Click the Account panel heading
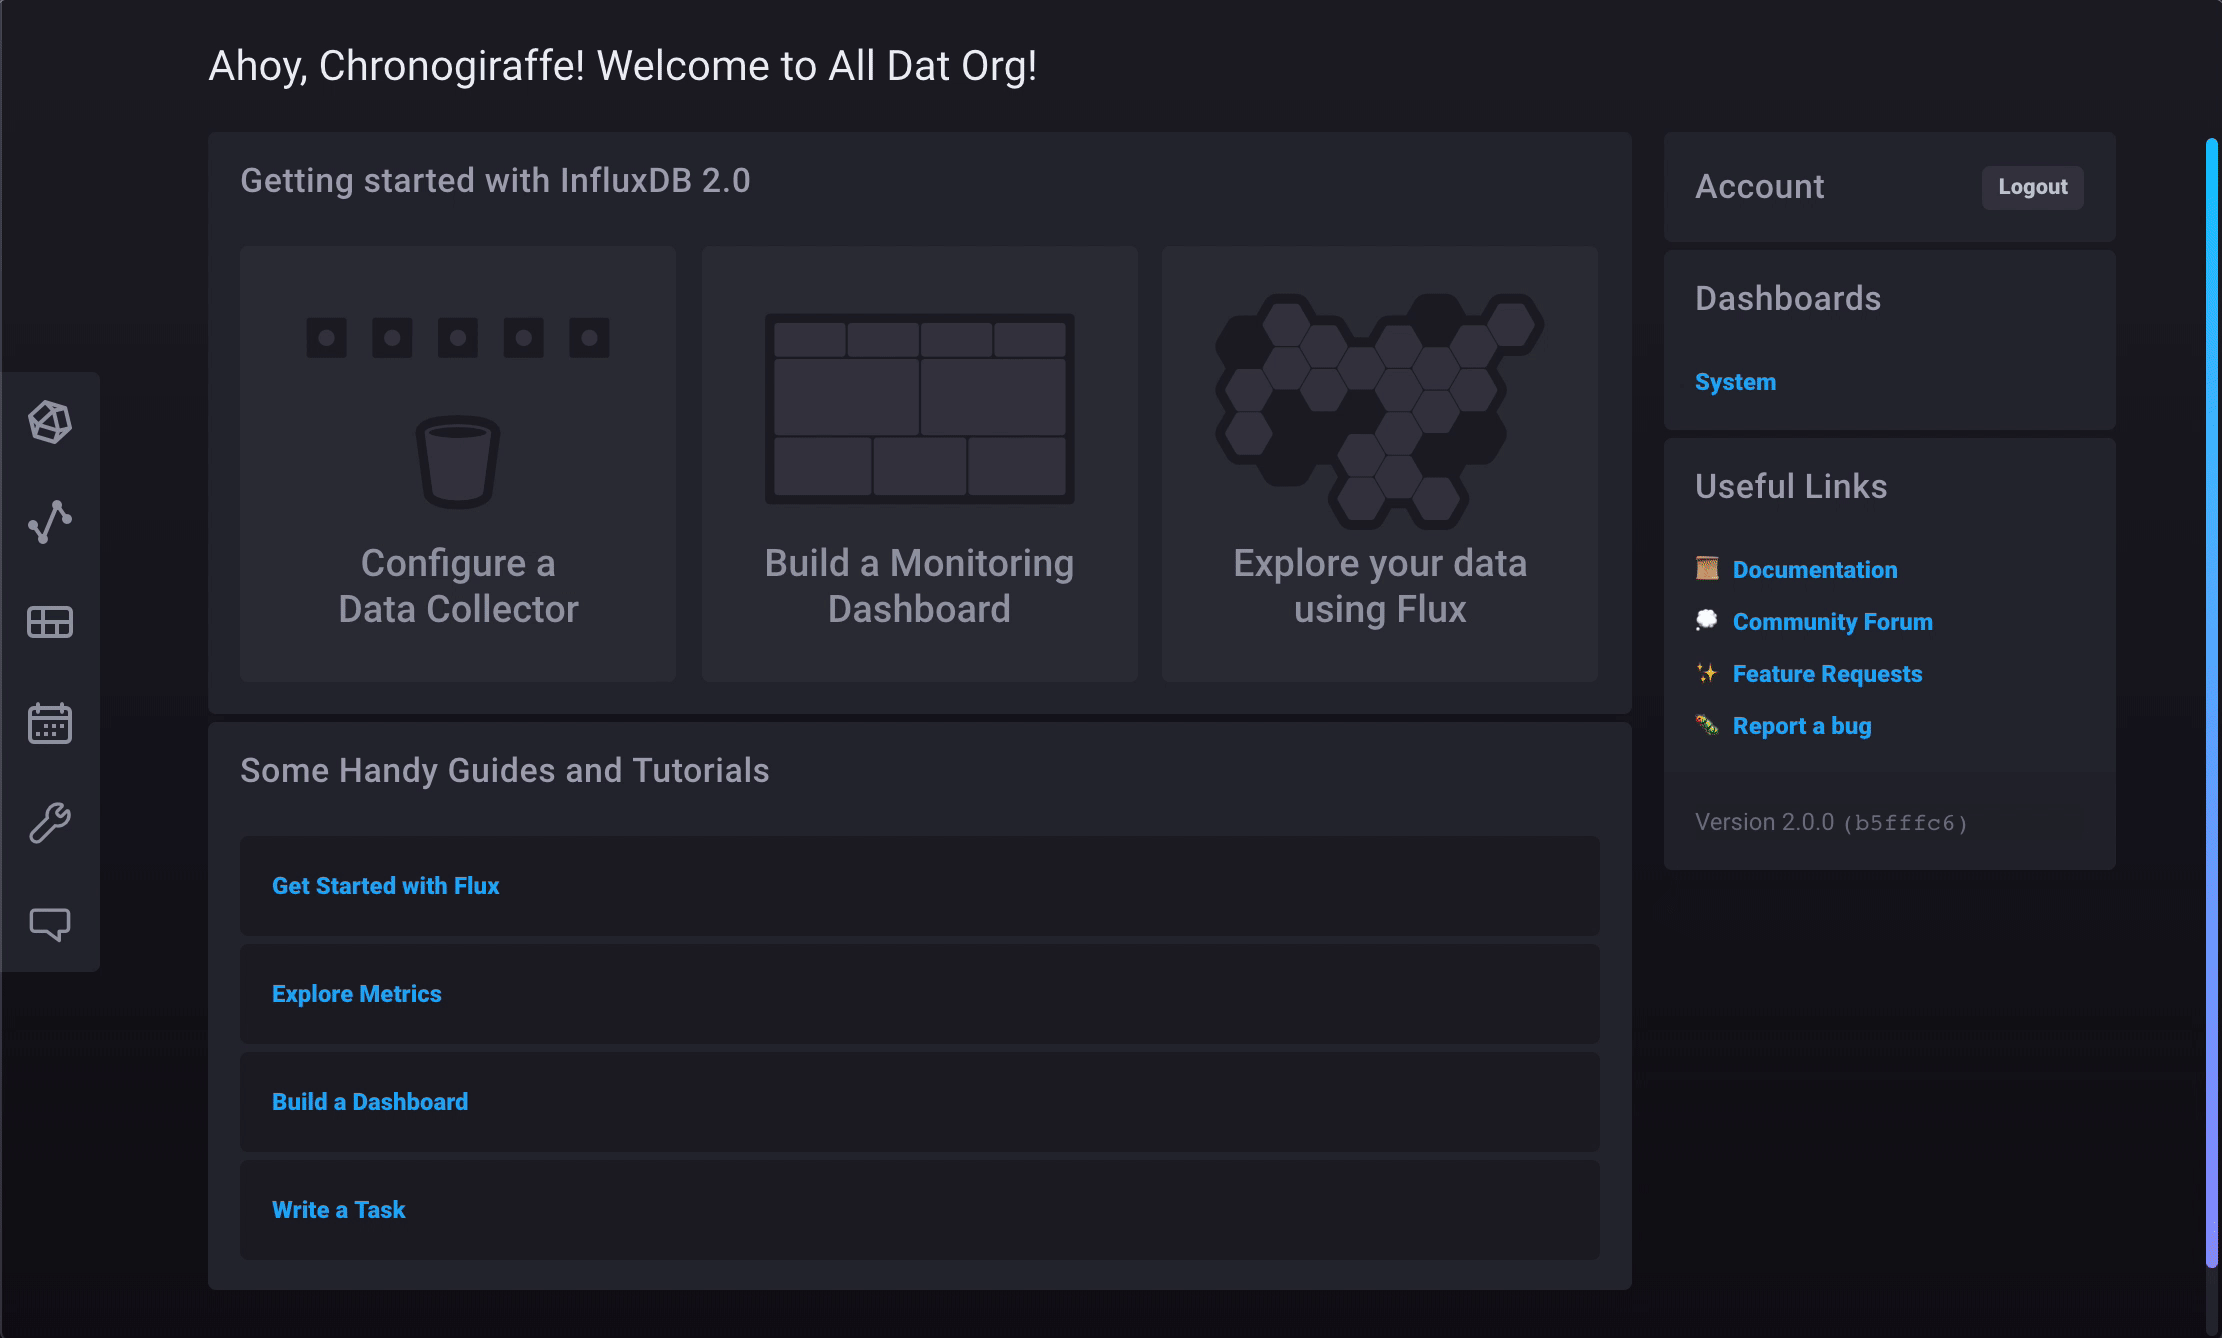The width and height of the screenshot is (2222, 1338). 1759,186
